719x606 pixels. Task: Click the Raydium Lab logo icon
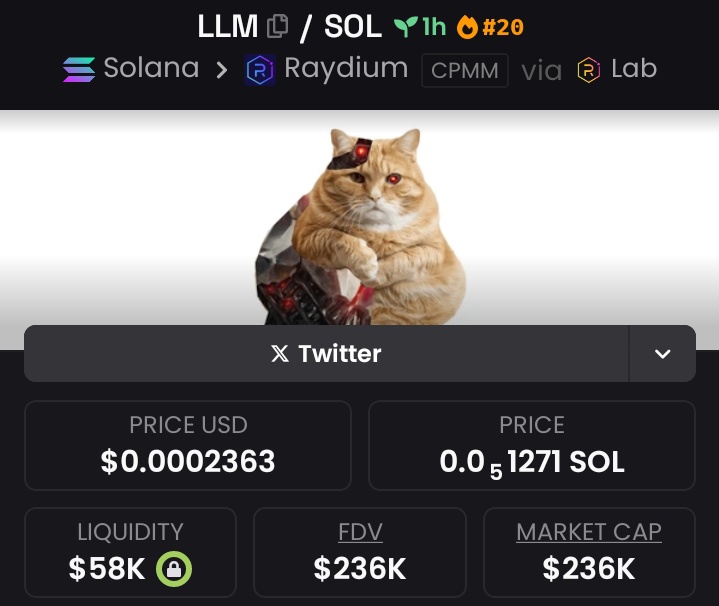pyautogui.click(x=589, y=70)
